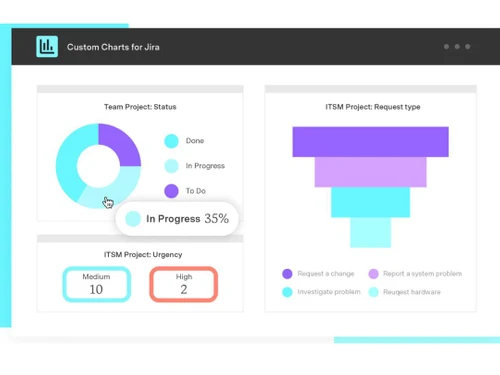Click the Request a change legend label
The height and width of the screenshot is (375, 500).
326,274
